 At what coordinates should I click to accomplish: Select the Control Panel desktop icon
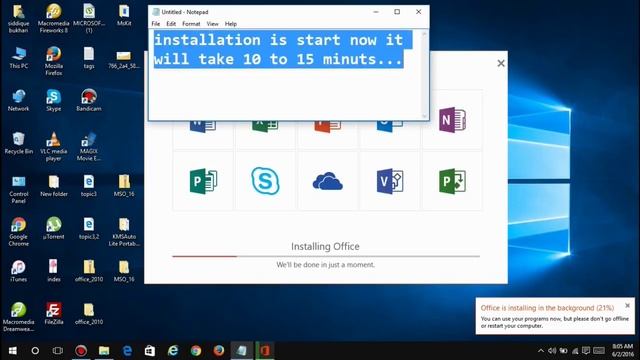18,189
